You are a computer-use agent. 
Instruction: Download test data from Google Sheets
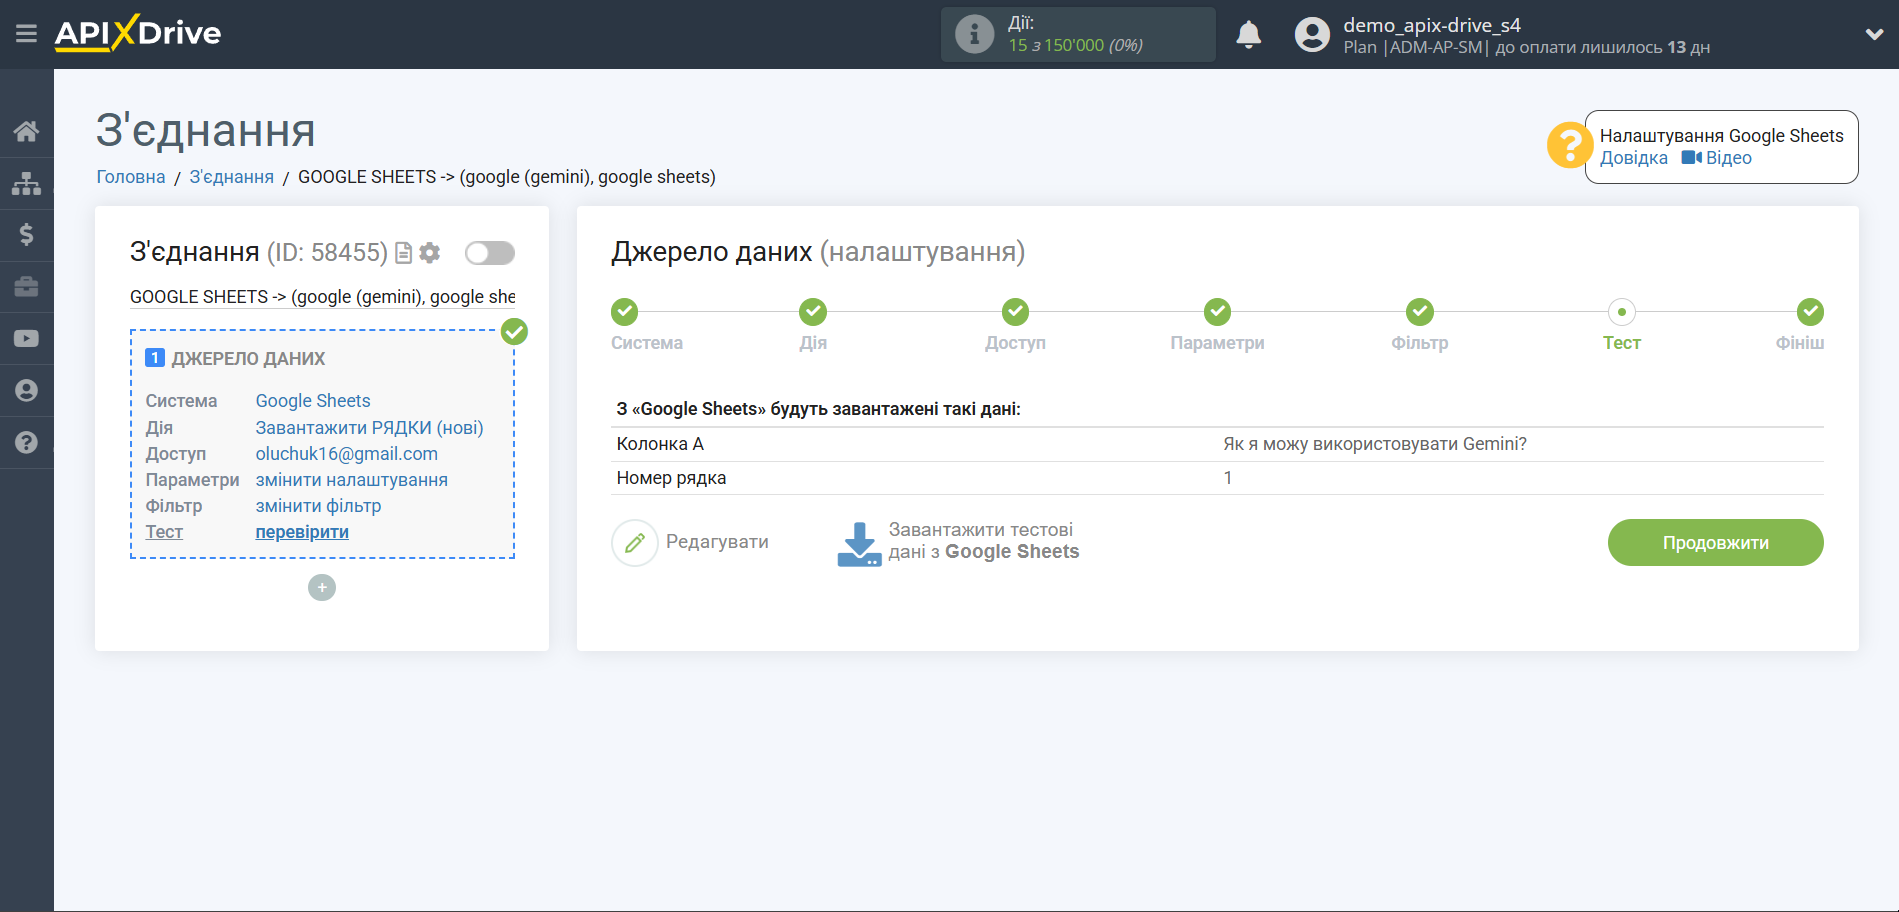(x=958, y=542)
